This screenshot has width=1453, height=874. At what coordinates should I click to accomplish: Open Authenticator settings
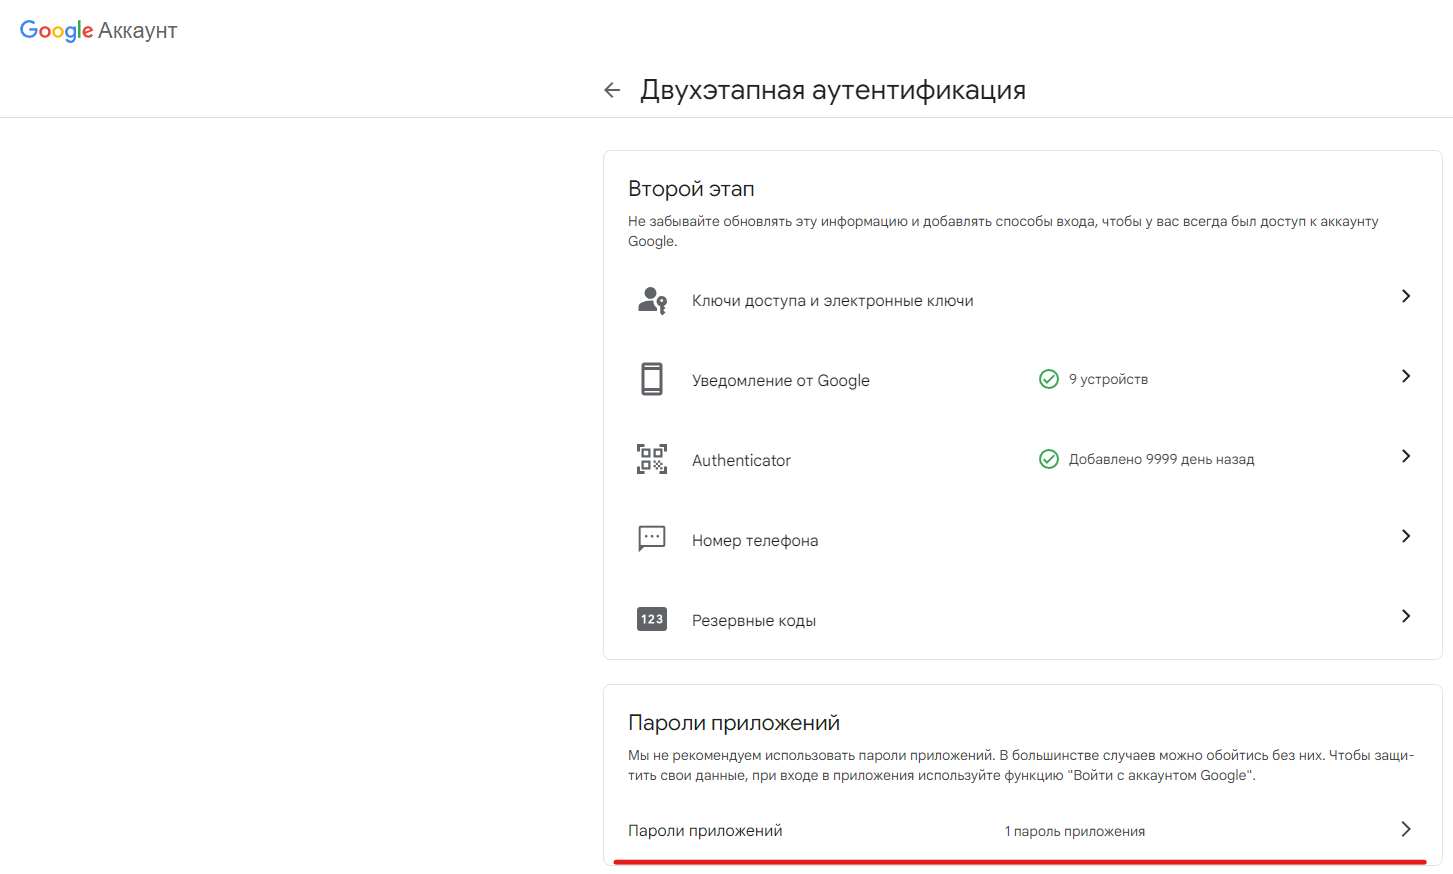[1022, 460]
